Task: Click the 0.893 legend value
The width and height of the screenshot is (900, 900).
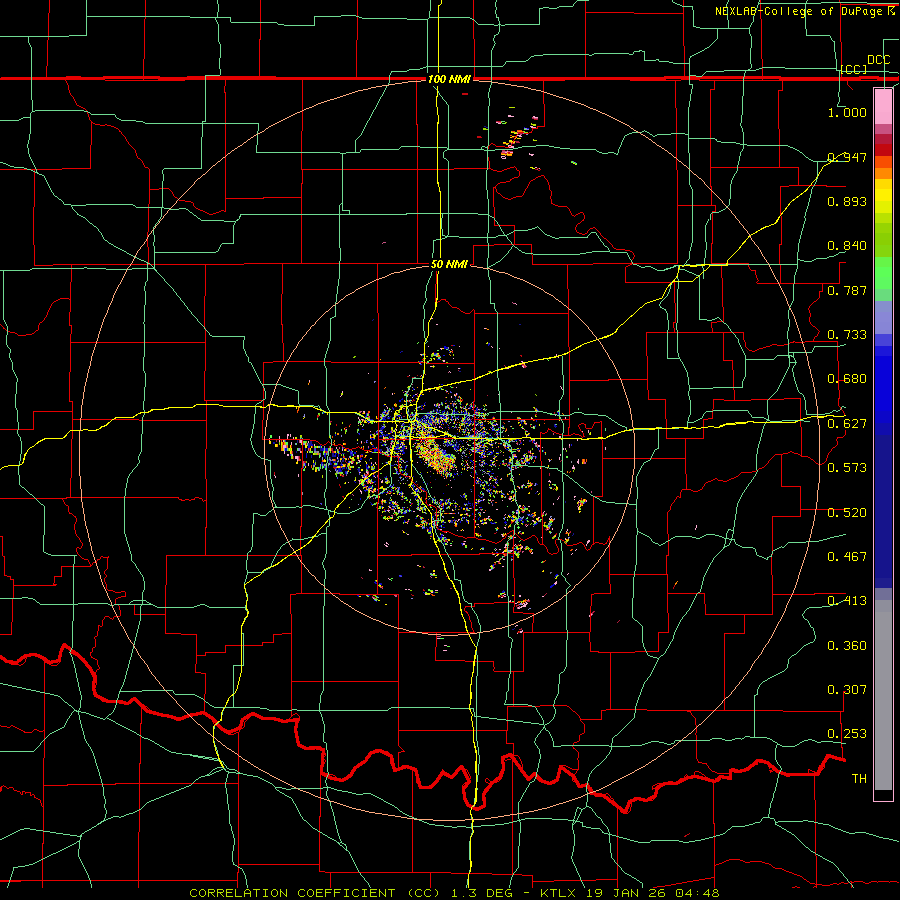Action: click(x=847, y=201)
